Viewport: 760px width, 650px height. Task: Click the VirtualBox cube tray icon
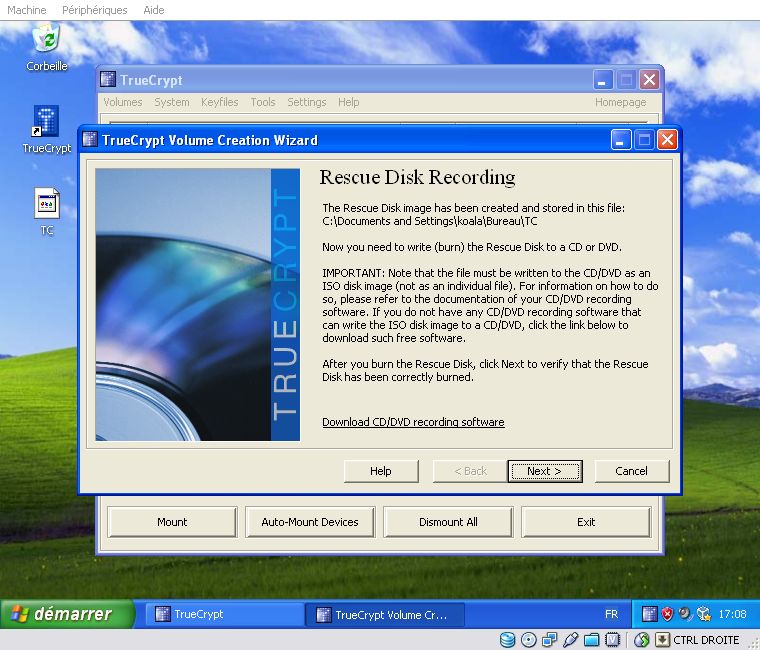pyautogui.click(x=703, y=614)
